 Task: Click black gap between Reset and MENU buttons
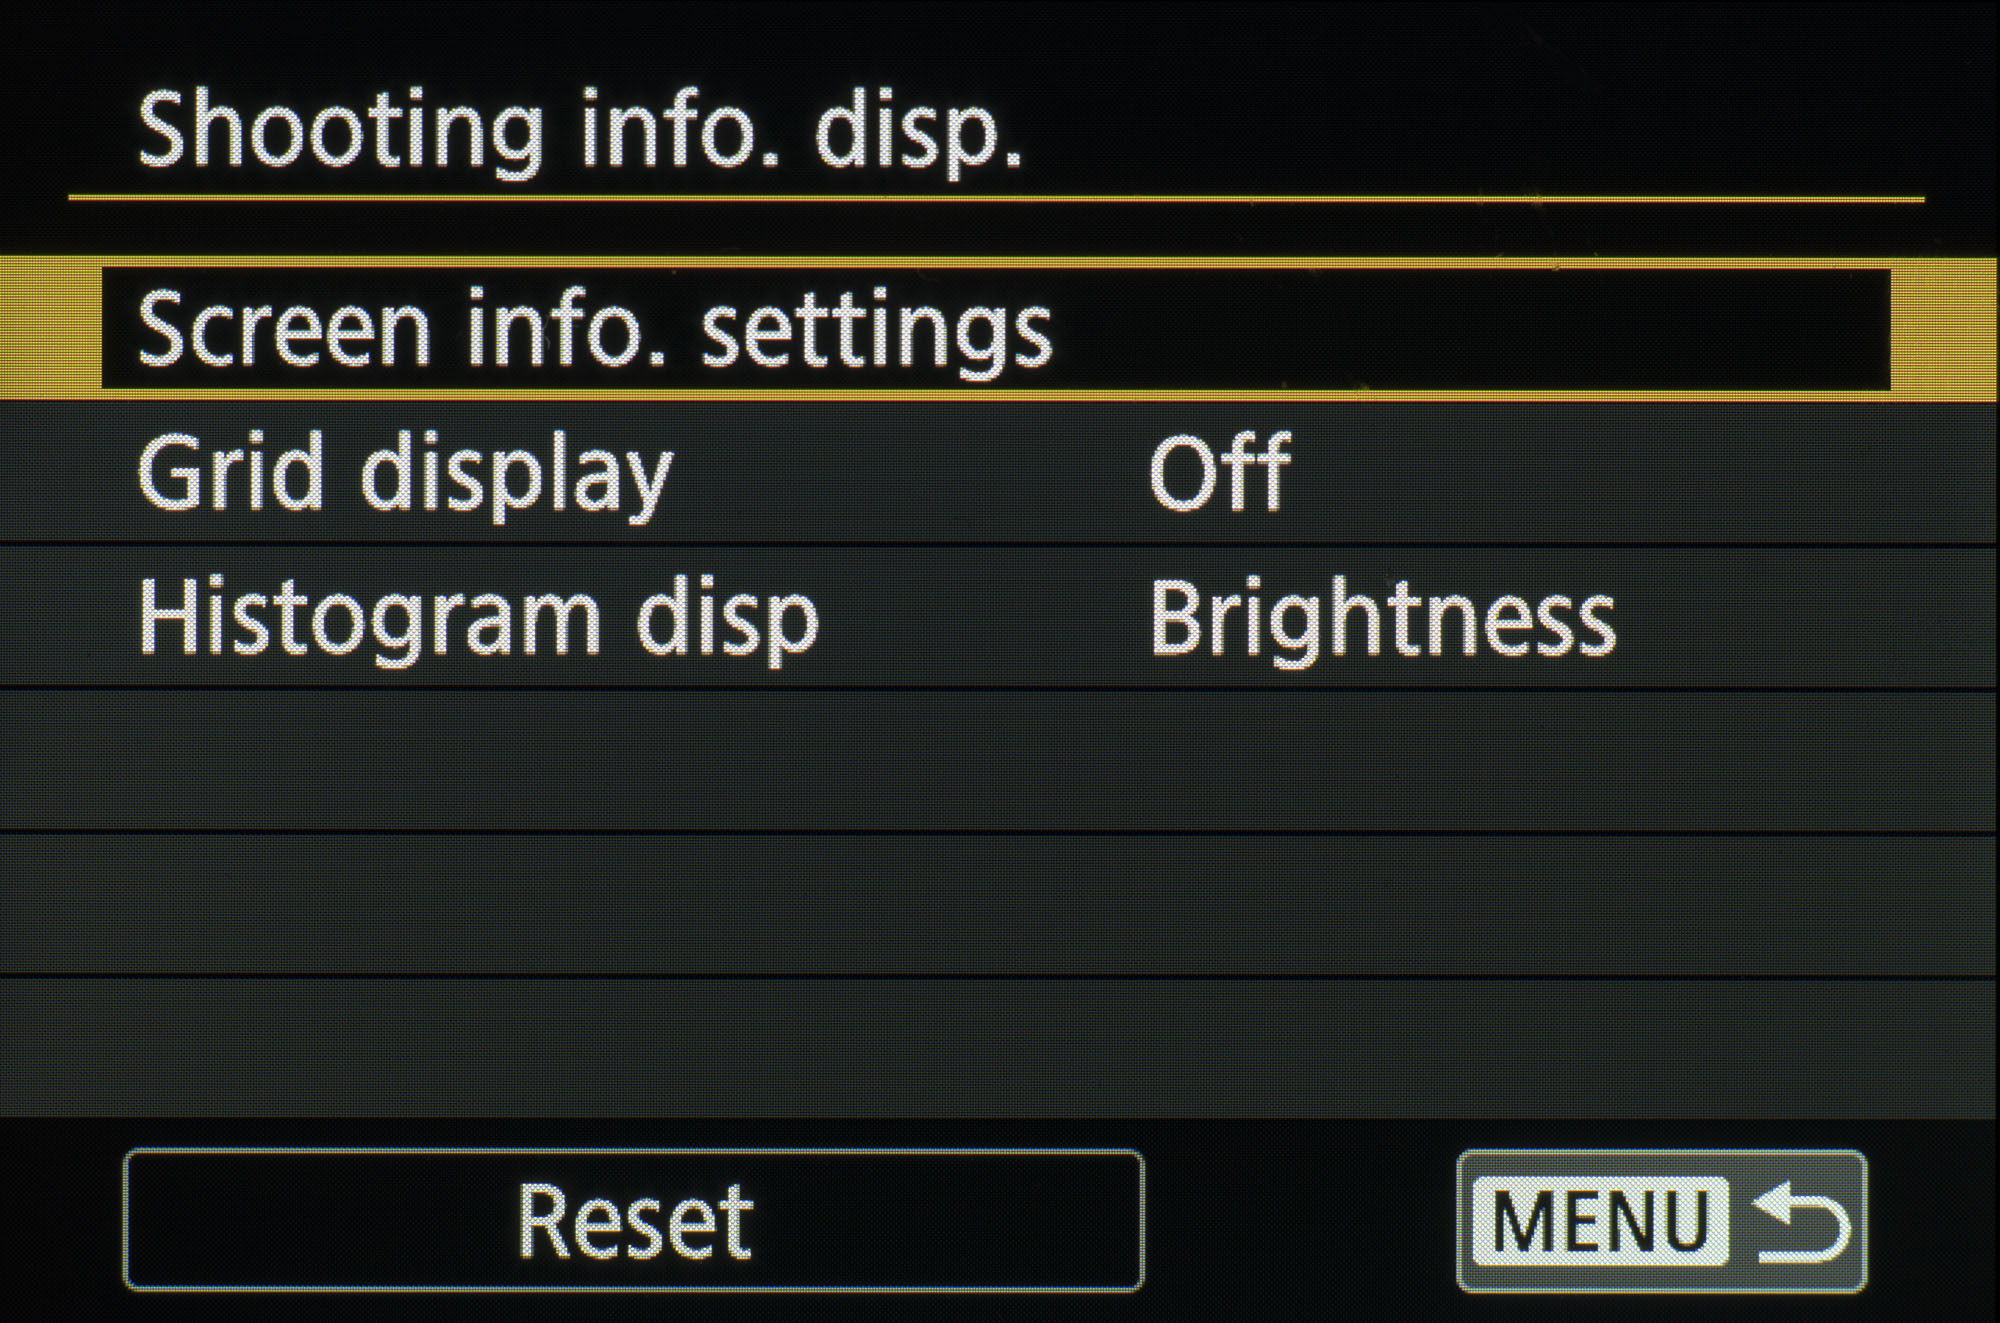click(1300, 1222)
